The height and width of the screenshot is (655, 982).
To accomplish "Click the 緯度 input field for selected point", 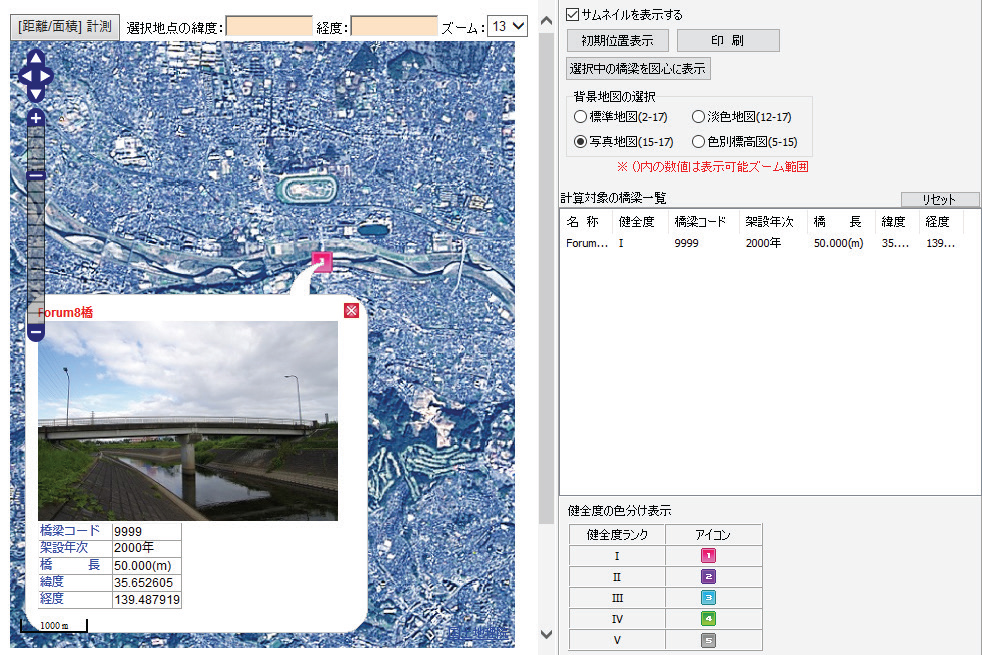I will (x=269, y=26).
